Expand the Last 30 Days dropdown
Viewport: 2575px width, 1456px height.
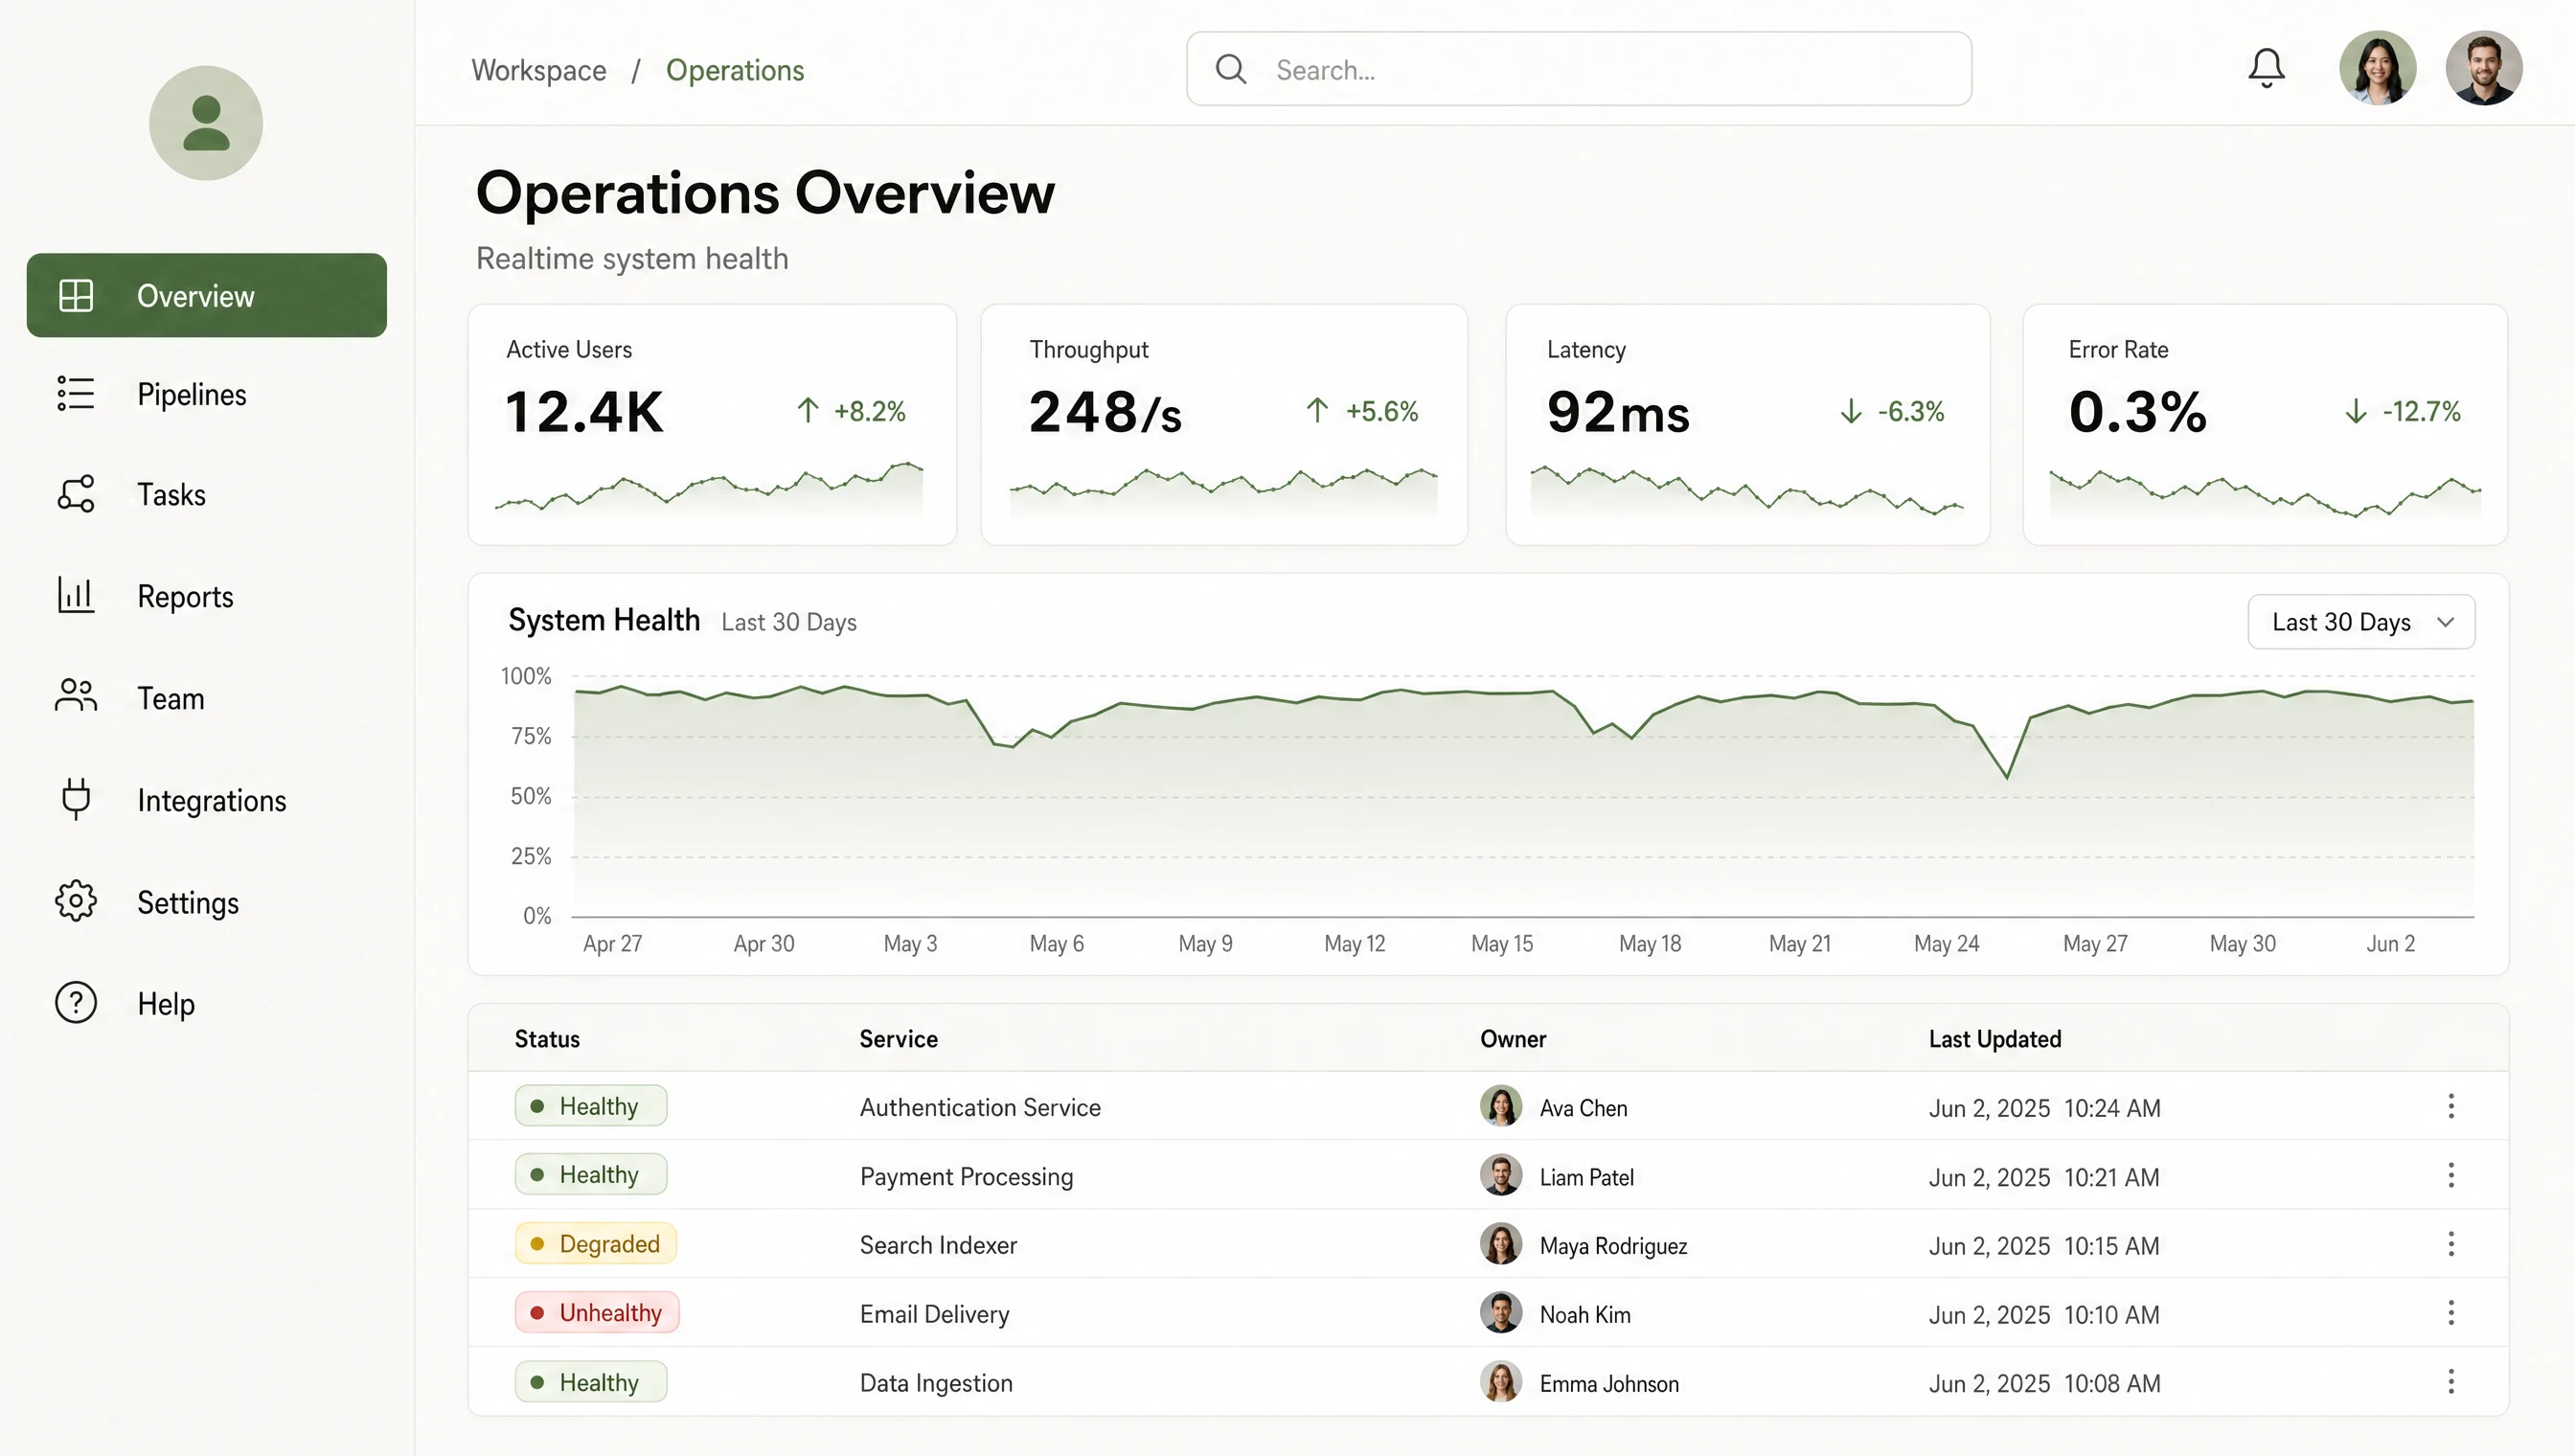(2361, 622)
